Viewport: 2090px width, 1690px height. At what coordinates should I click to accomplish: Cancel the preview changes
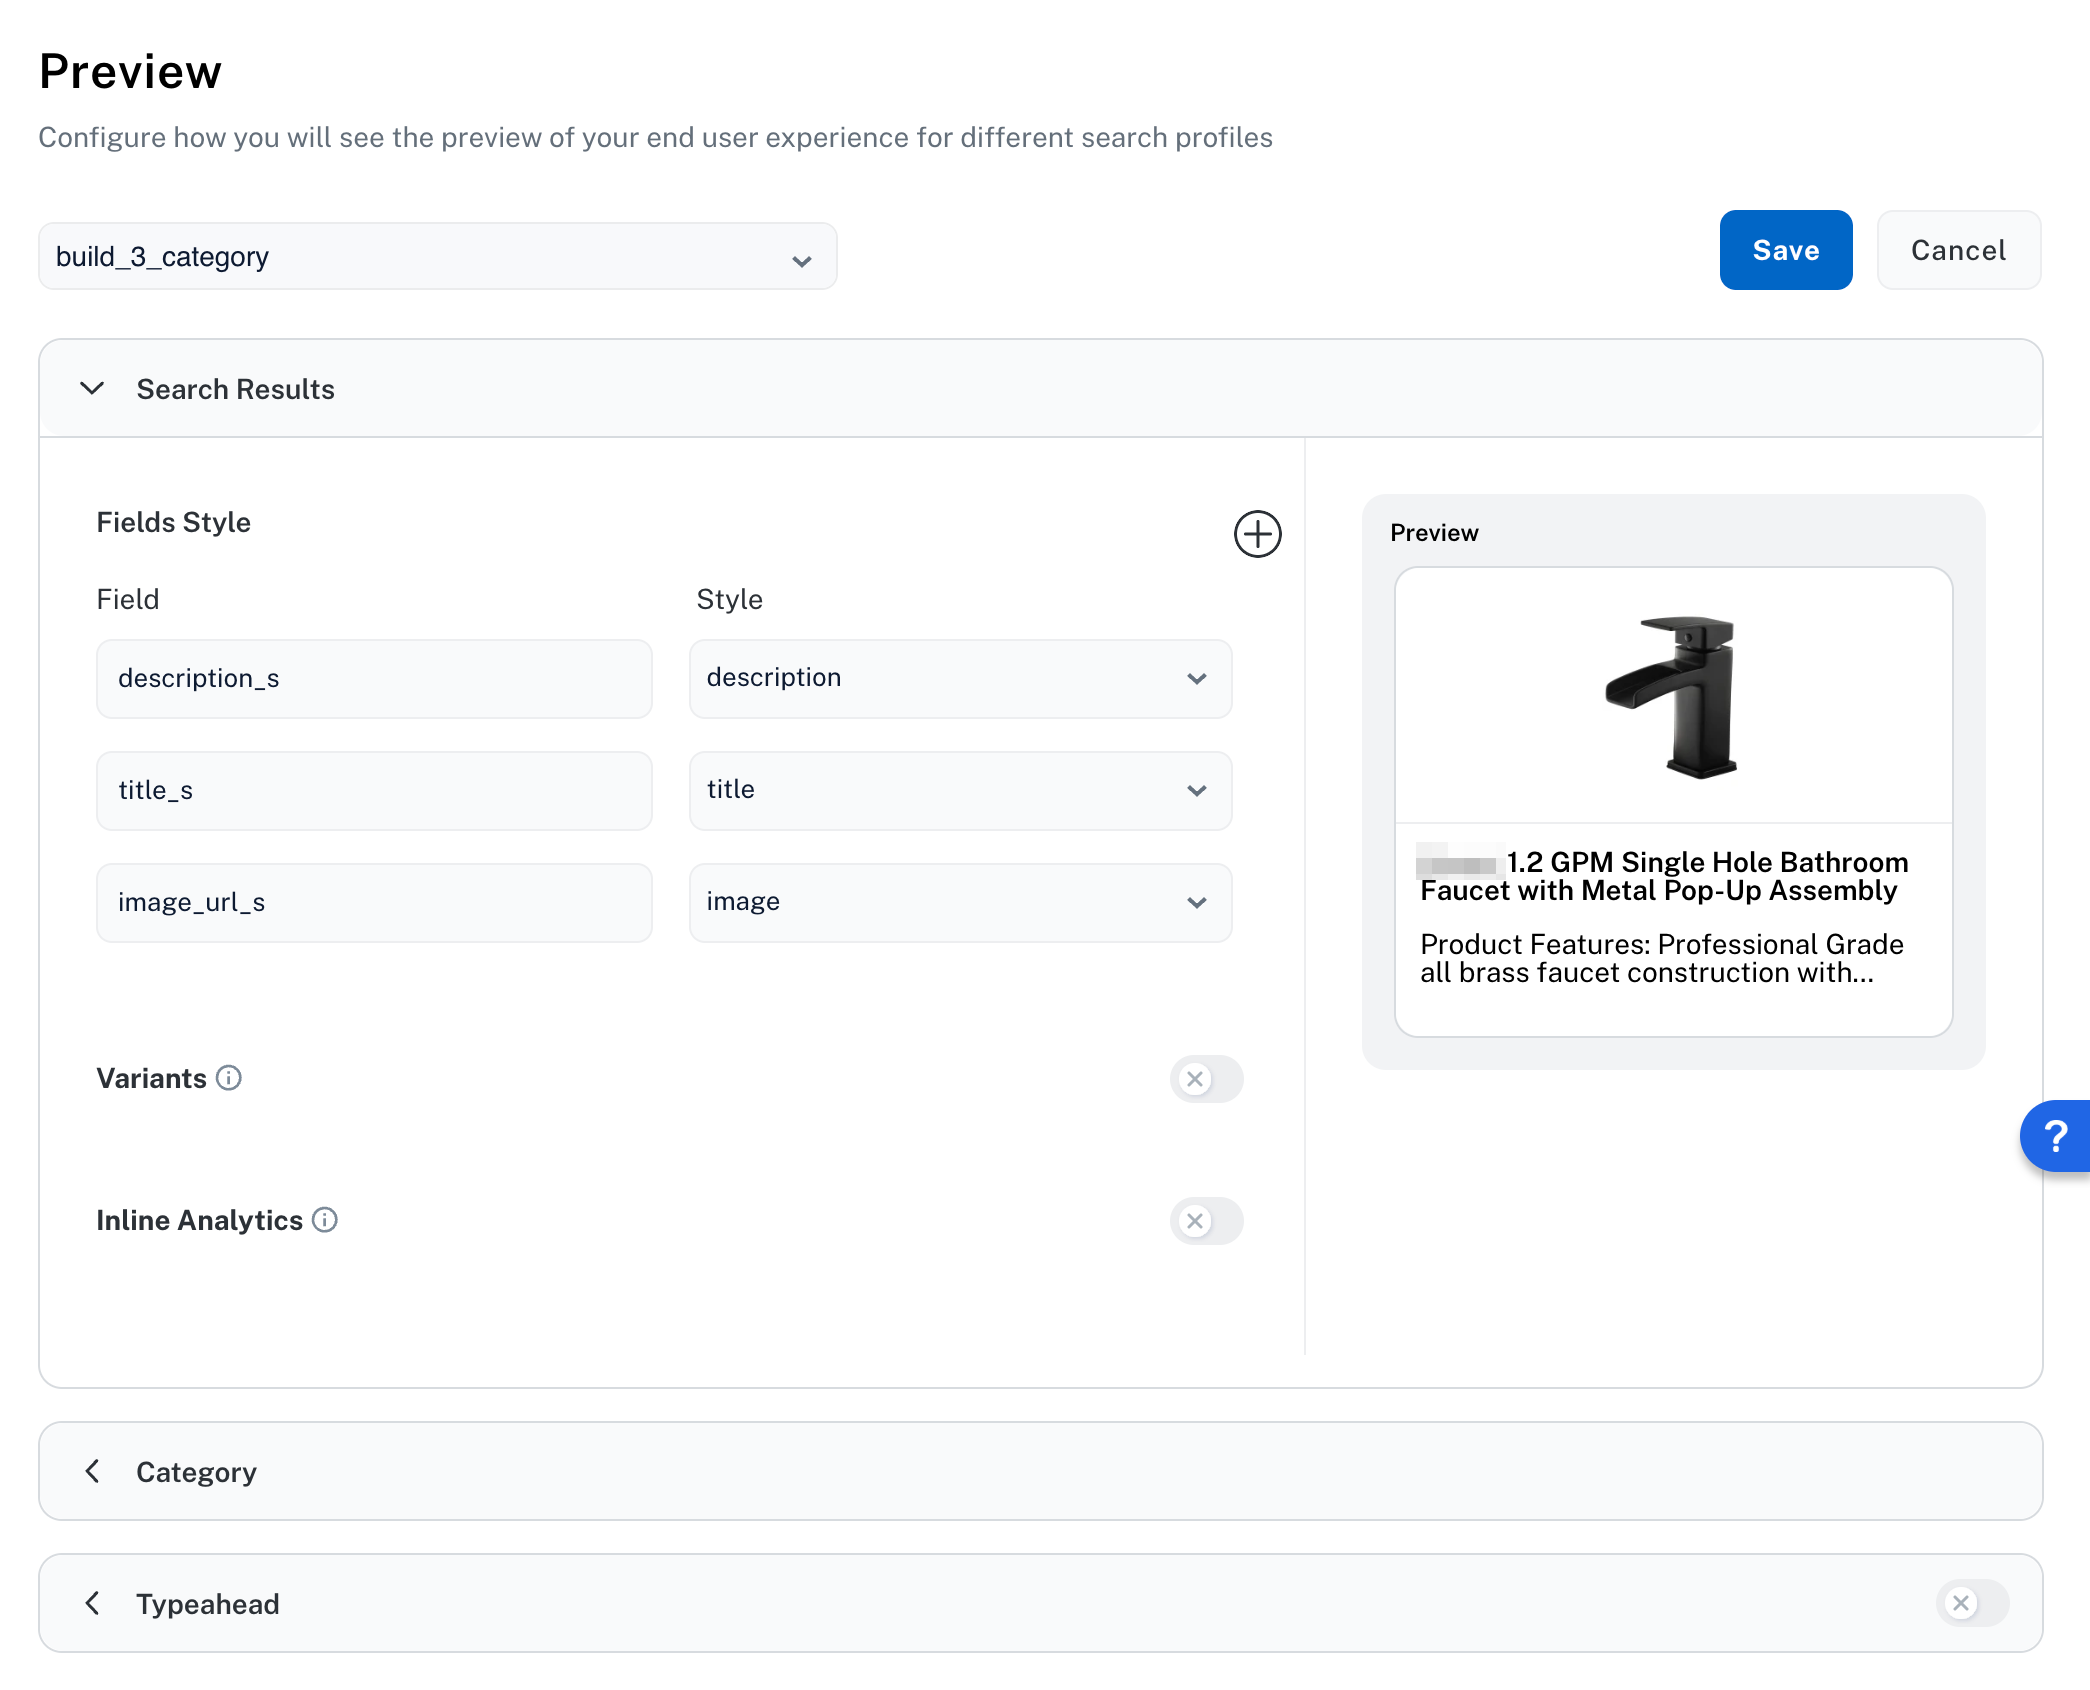[1958, 250]
